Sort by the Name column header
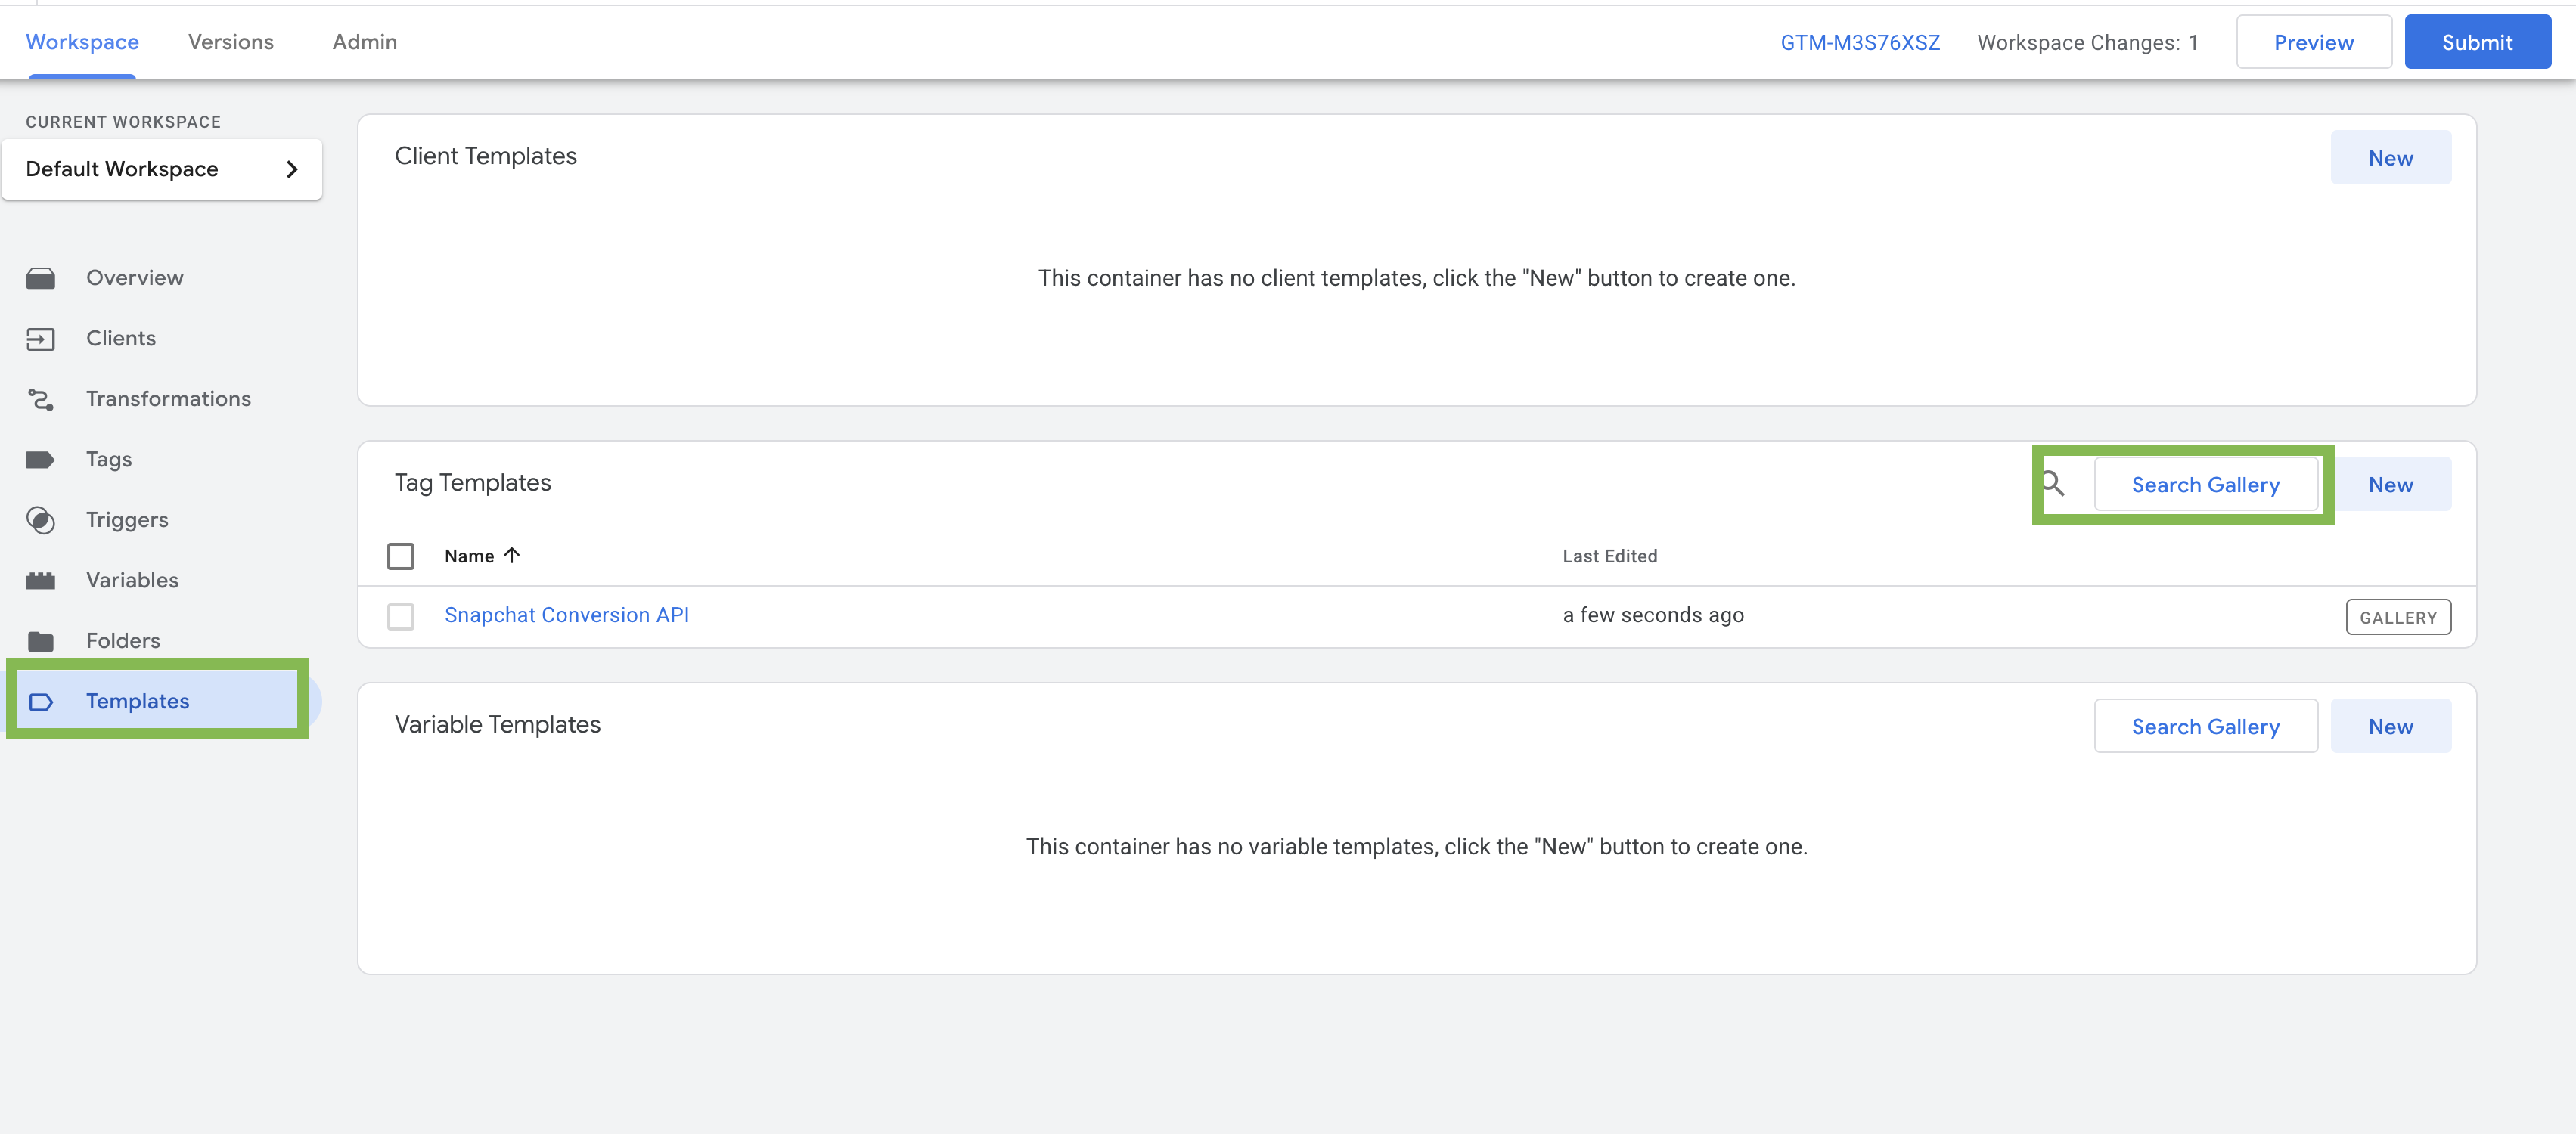 (x=469, y=556)
